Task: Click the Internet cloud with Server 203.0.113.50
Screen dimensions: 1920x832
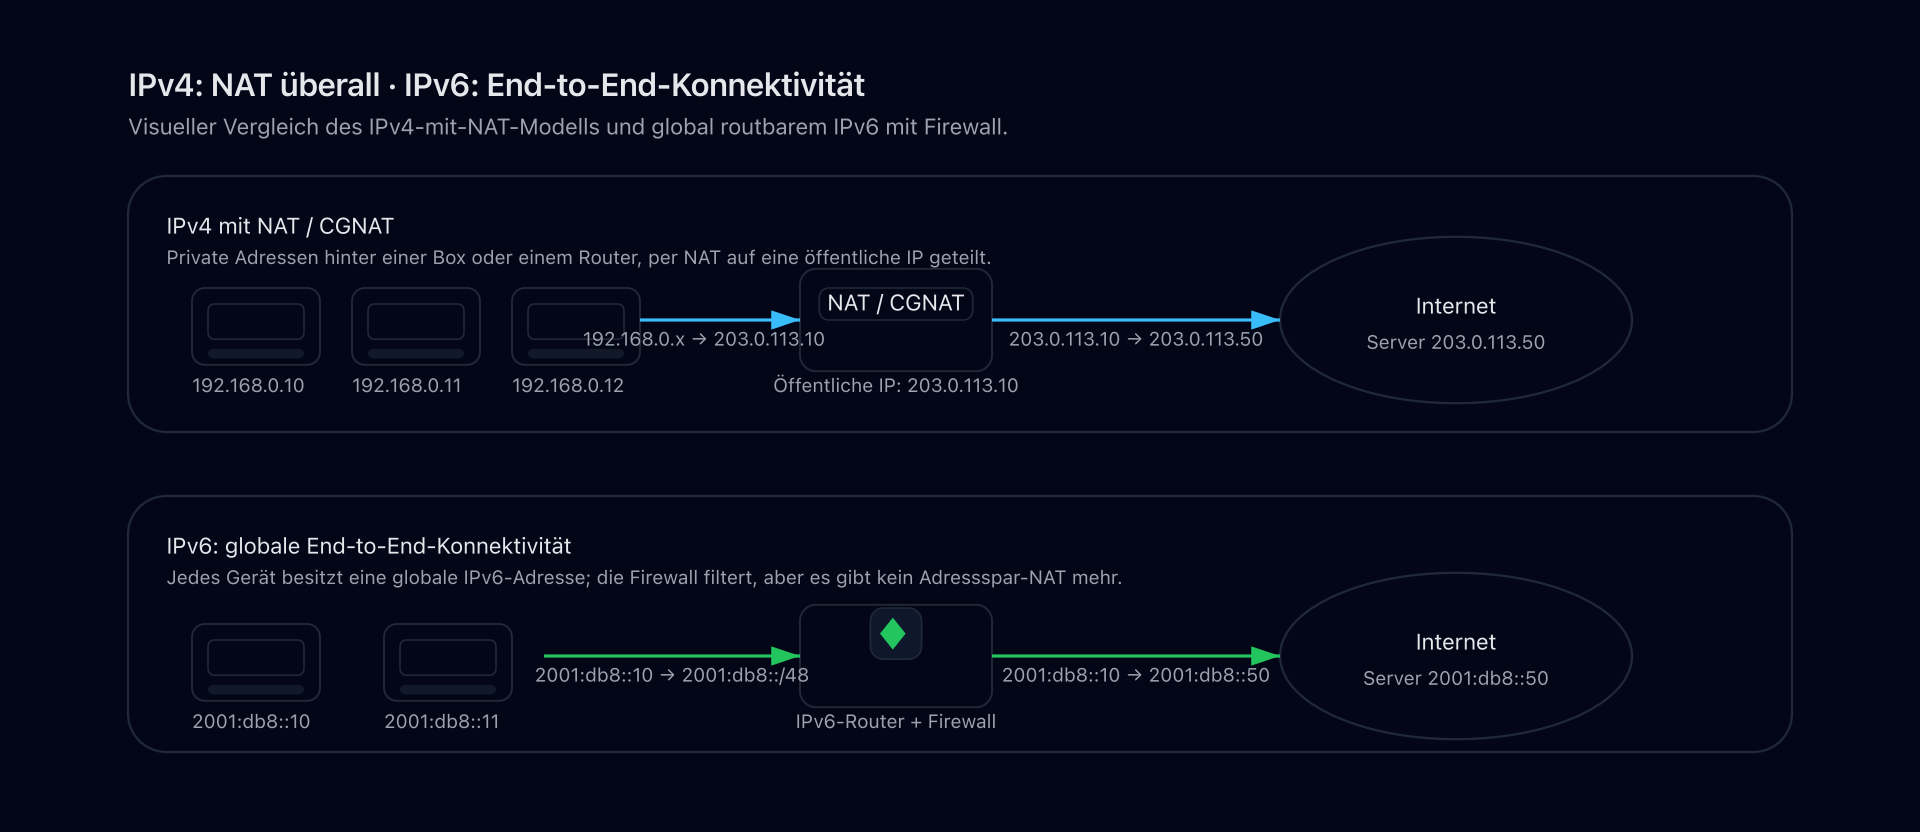Action: [x=1455, y=321]
